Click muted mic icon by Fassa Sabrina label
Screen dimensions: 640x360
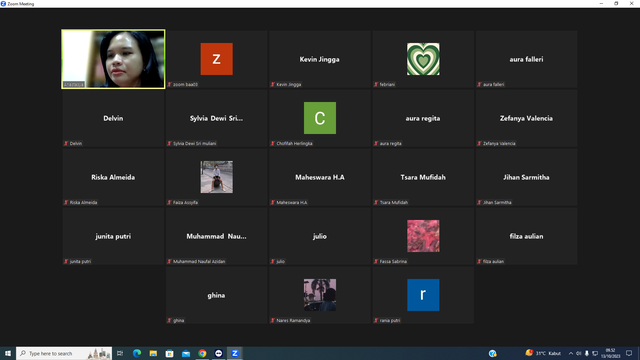[376, 261]
